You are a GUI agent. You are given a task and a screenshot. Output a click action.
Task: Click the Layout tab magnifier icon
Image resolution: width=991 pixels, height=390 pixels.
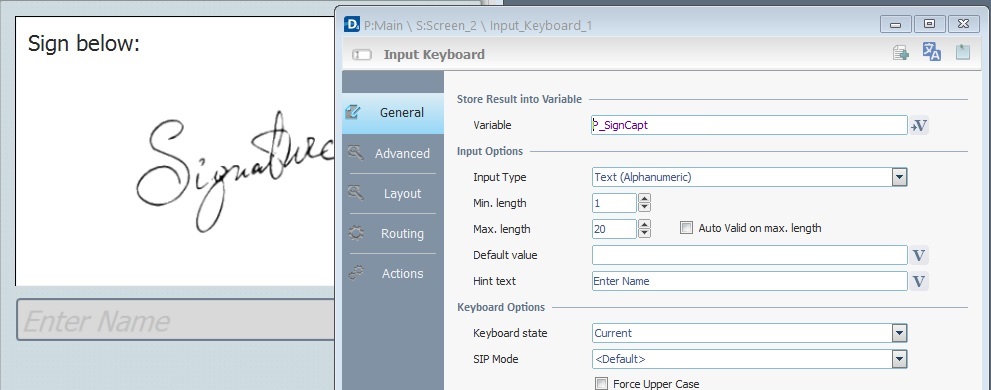pos(355,193)
